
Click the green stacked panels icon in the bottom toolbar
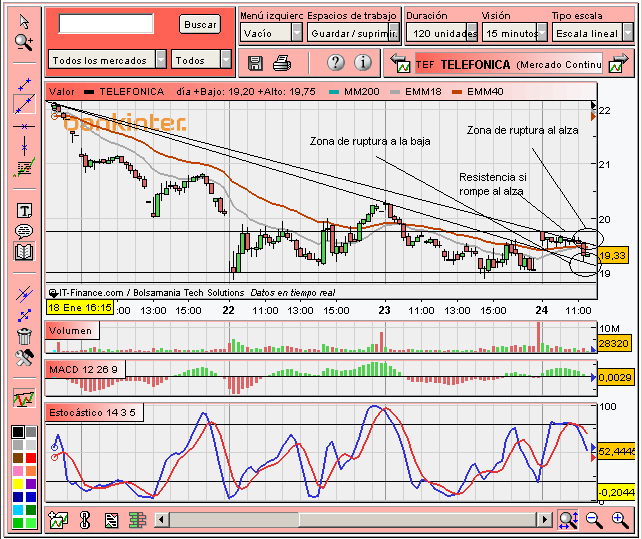138,520
